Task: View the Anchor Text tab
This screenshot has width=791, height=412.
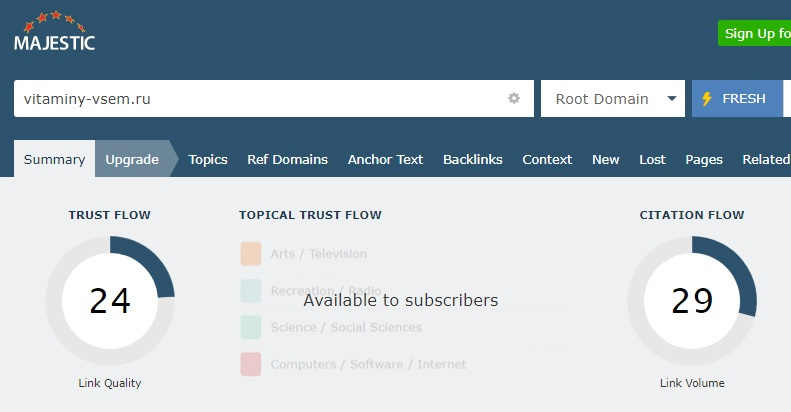Action: [x=385, y=159]
